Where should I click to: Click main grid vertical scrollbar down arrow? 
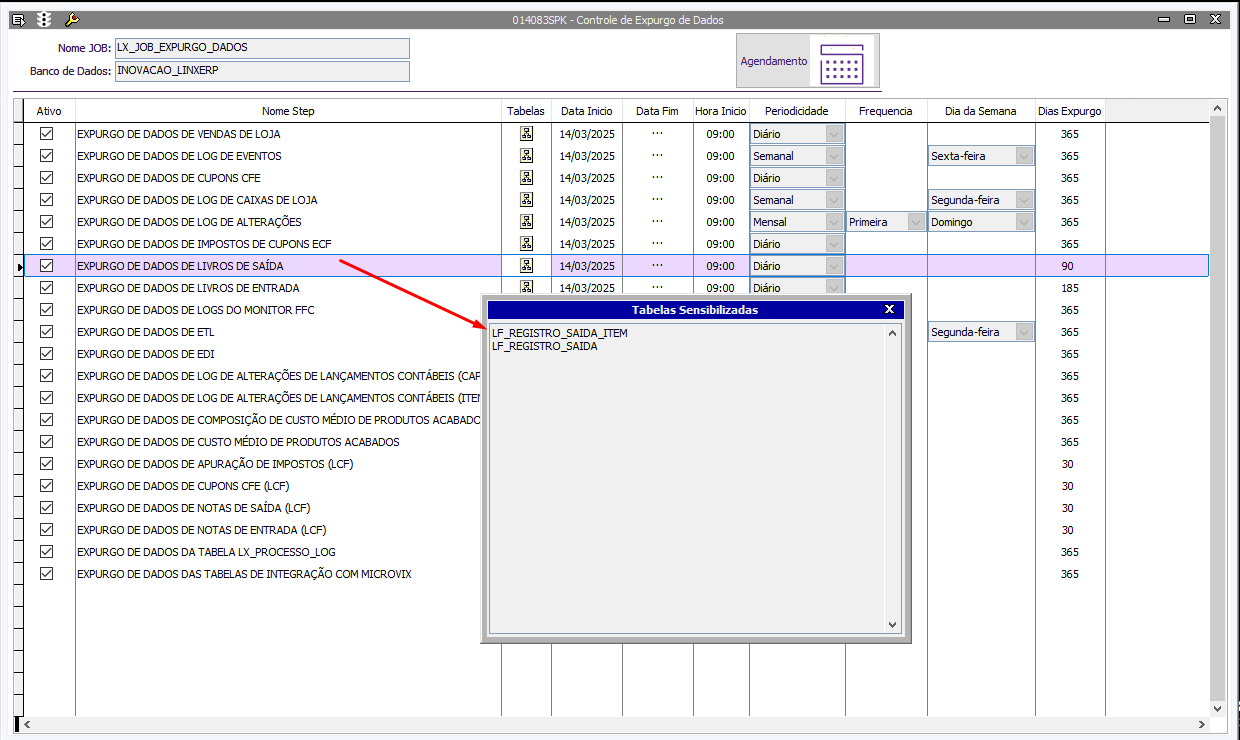pos(1217,708)
